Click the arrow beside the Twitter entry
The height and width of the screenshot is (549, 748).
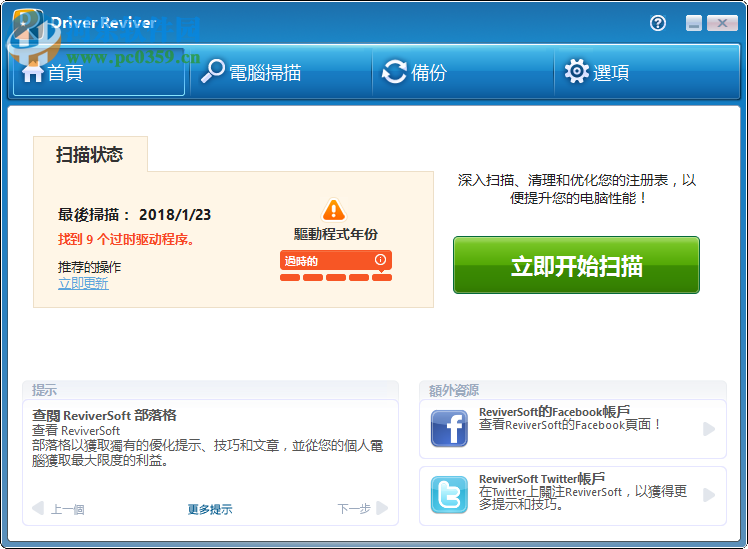pos(709,495)
